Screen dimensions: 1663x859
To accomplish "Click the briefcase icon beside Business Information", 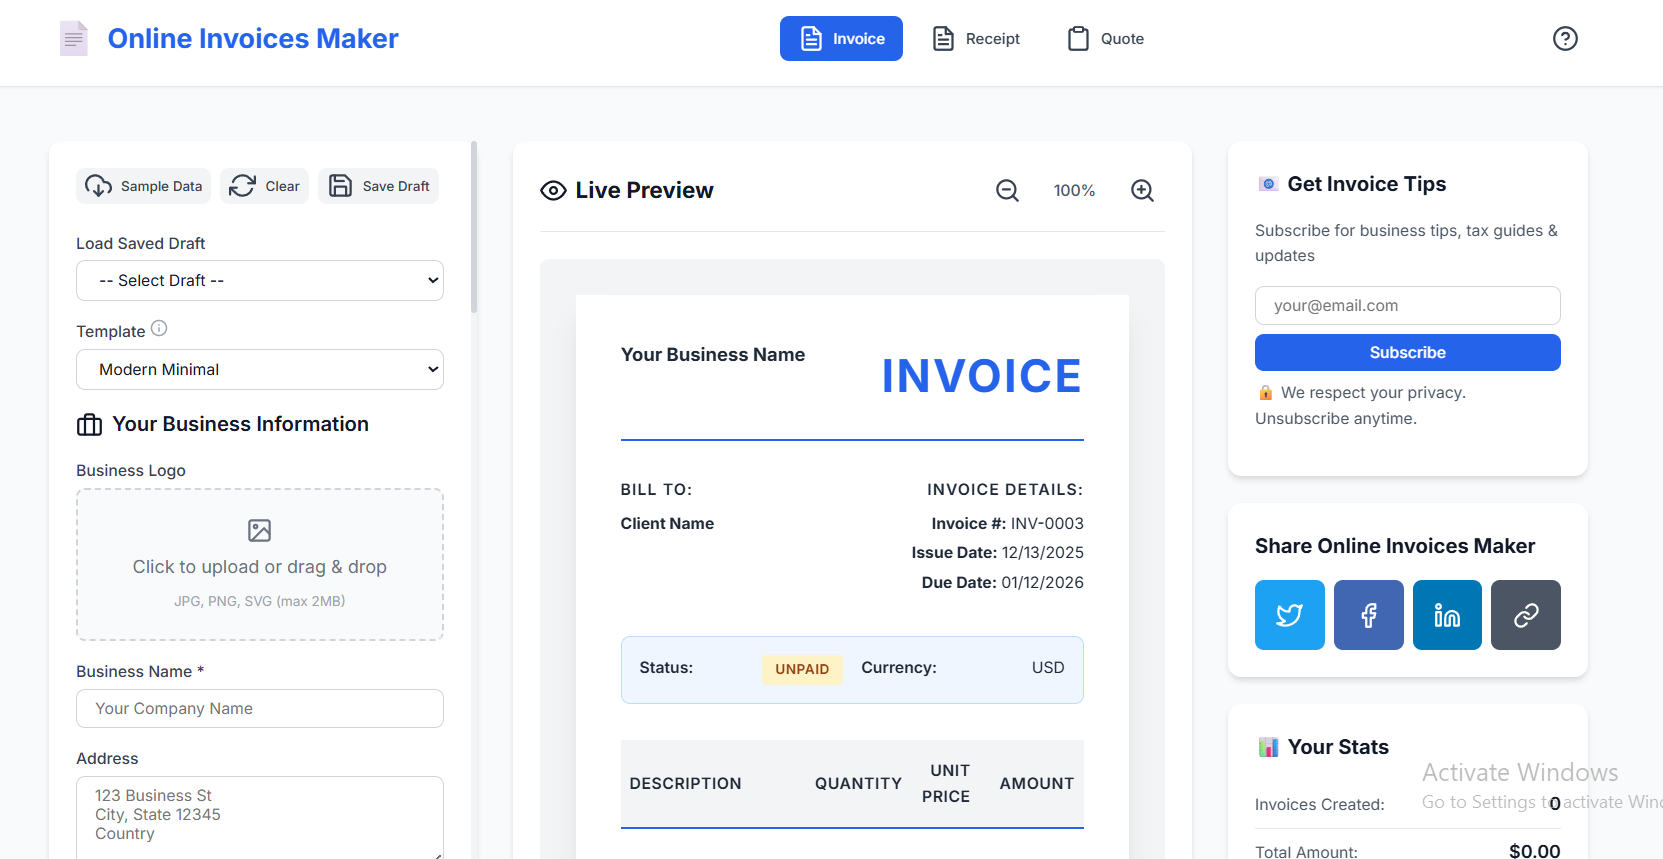I will (89, 425).
